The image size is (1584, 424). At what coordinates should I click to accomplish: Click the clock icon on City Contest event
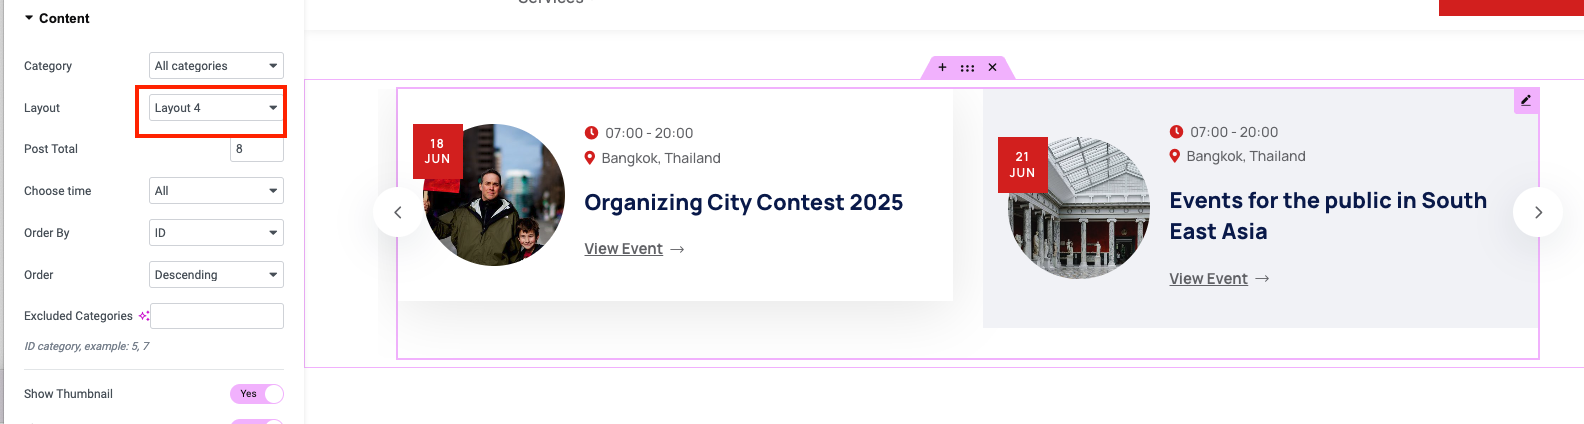coord(591,133)
